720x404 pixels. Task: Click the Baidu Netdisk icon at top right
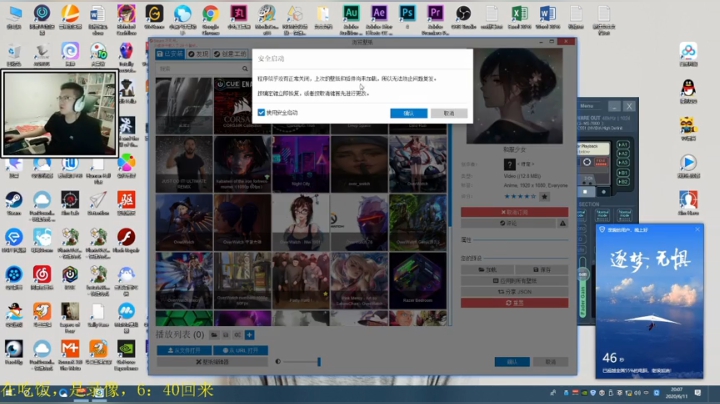click(x=688, y=54)
